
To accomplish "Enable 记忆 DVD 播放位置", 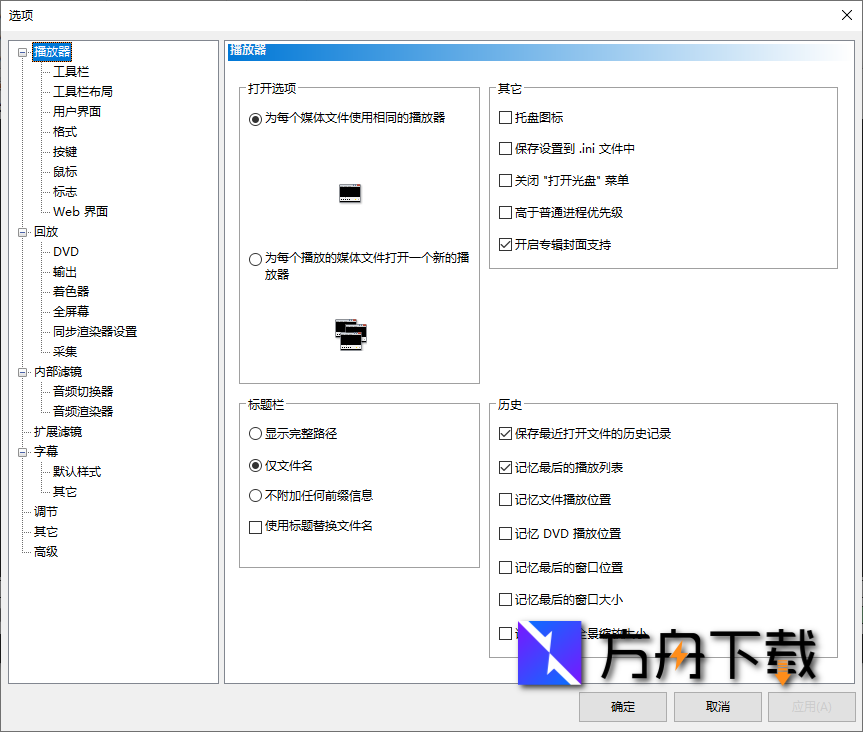I will [x=504, y=533].
